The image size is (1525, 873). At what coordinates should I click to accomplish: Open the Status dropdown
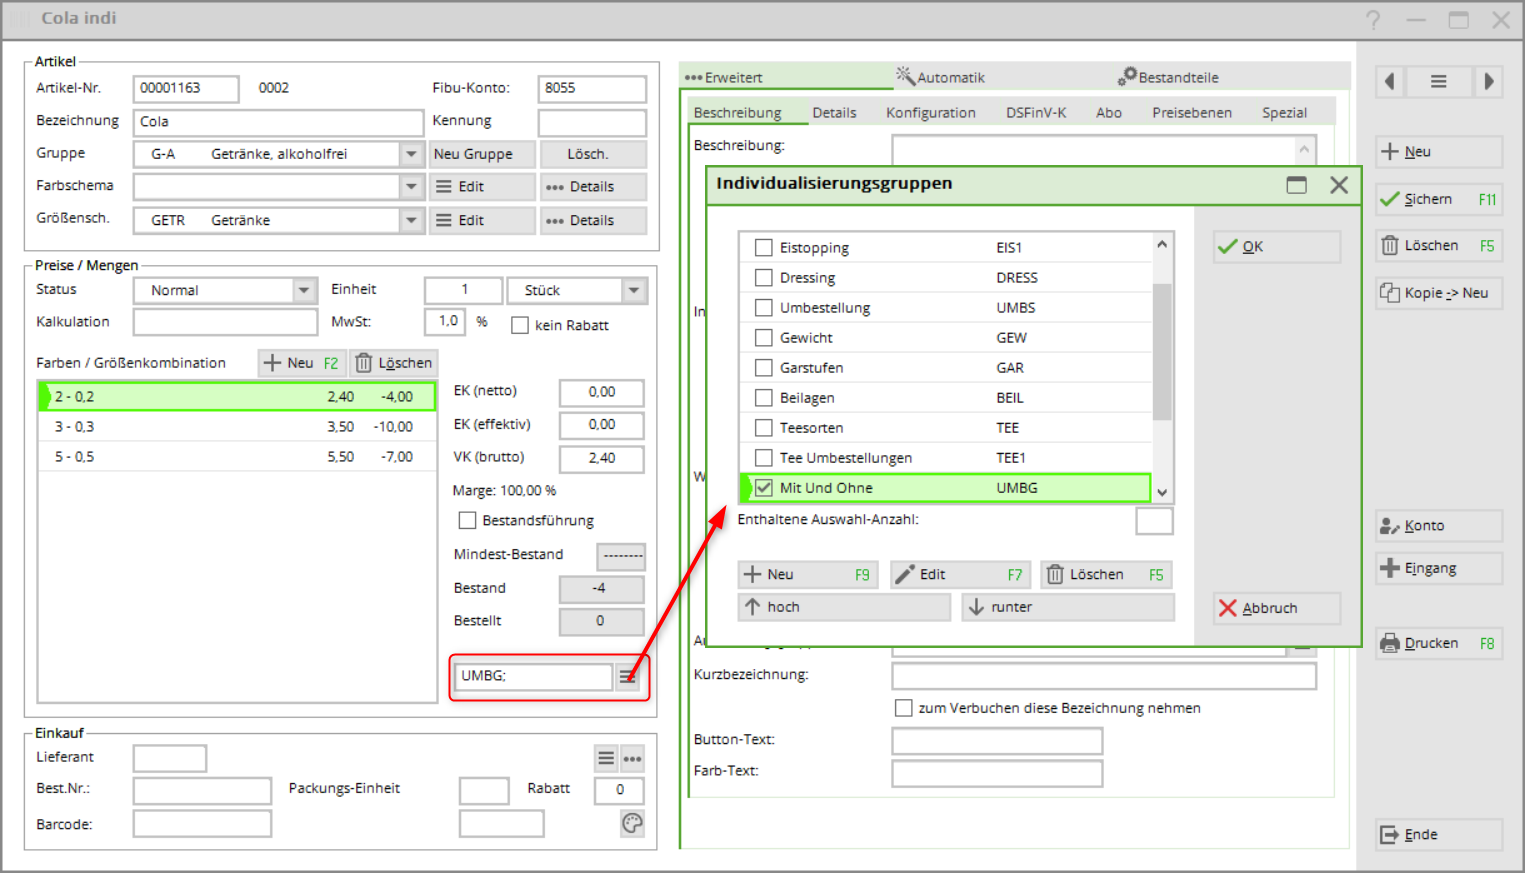pos(304,290)
